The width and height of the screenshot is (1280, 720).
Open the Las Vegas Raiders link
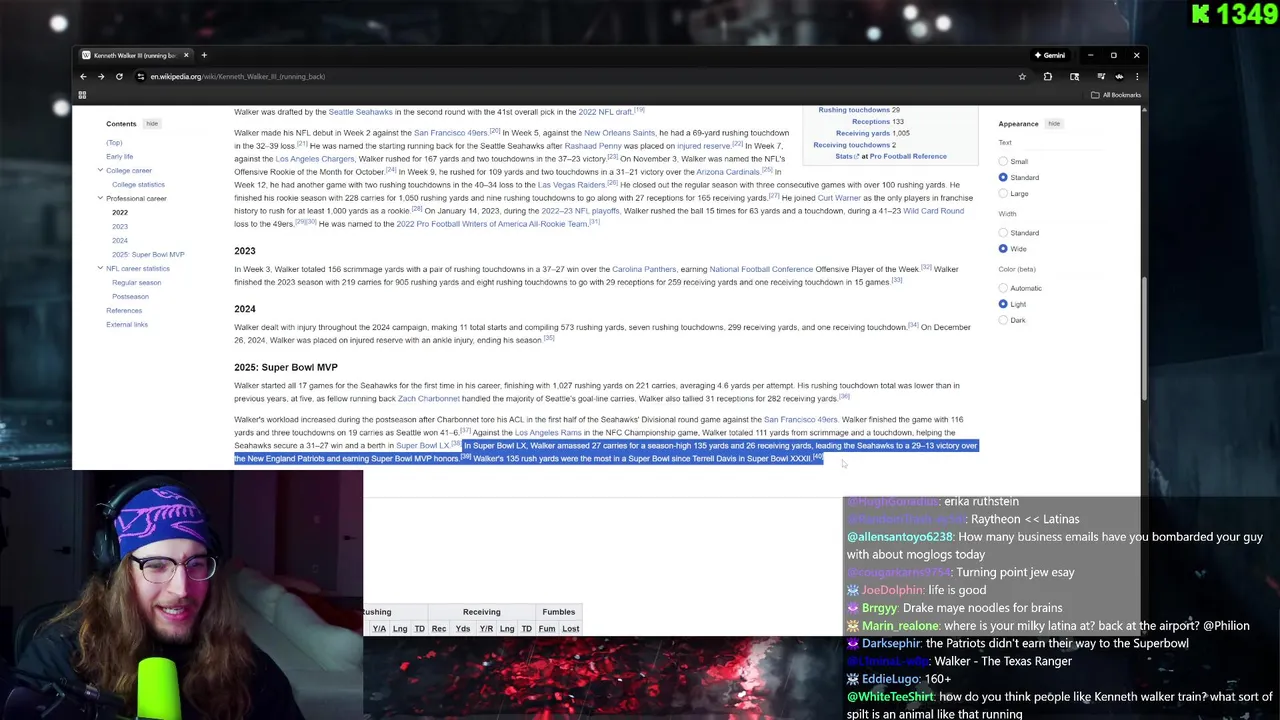point(571,185)
